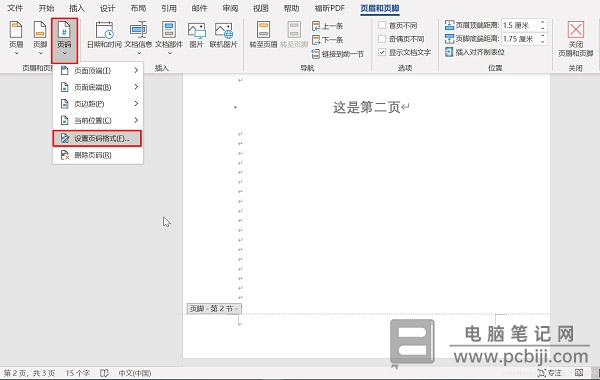Screen dimensions: 600x380
Task: Switch to the 福昕PDF tab
Action: (x=329, y=8)
